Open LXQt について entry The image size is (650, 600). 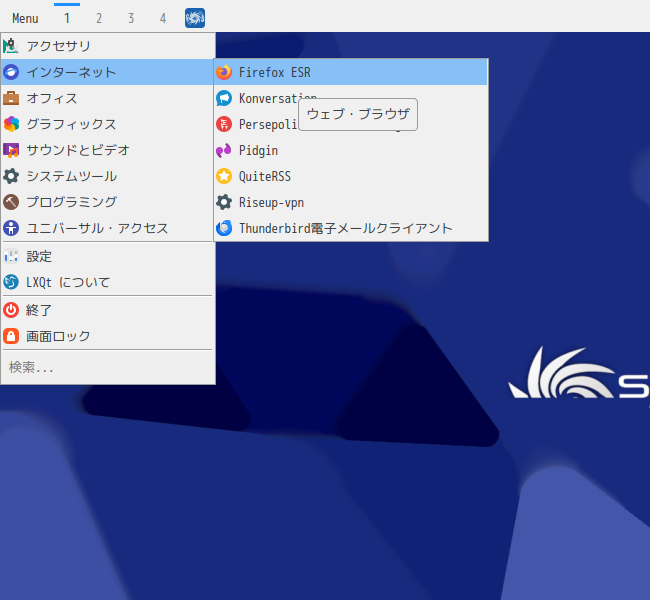pyautogui.click(x=107, y=282)
